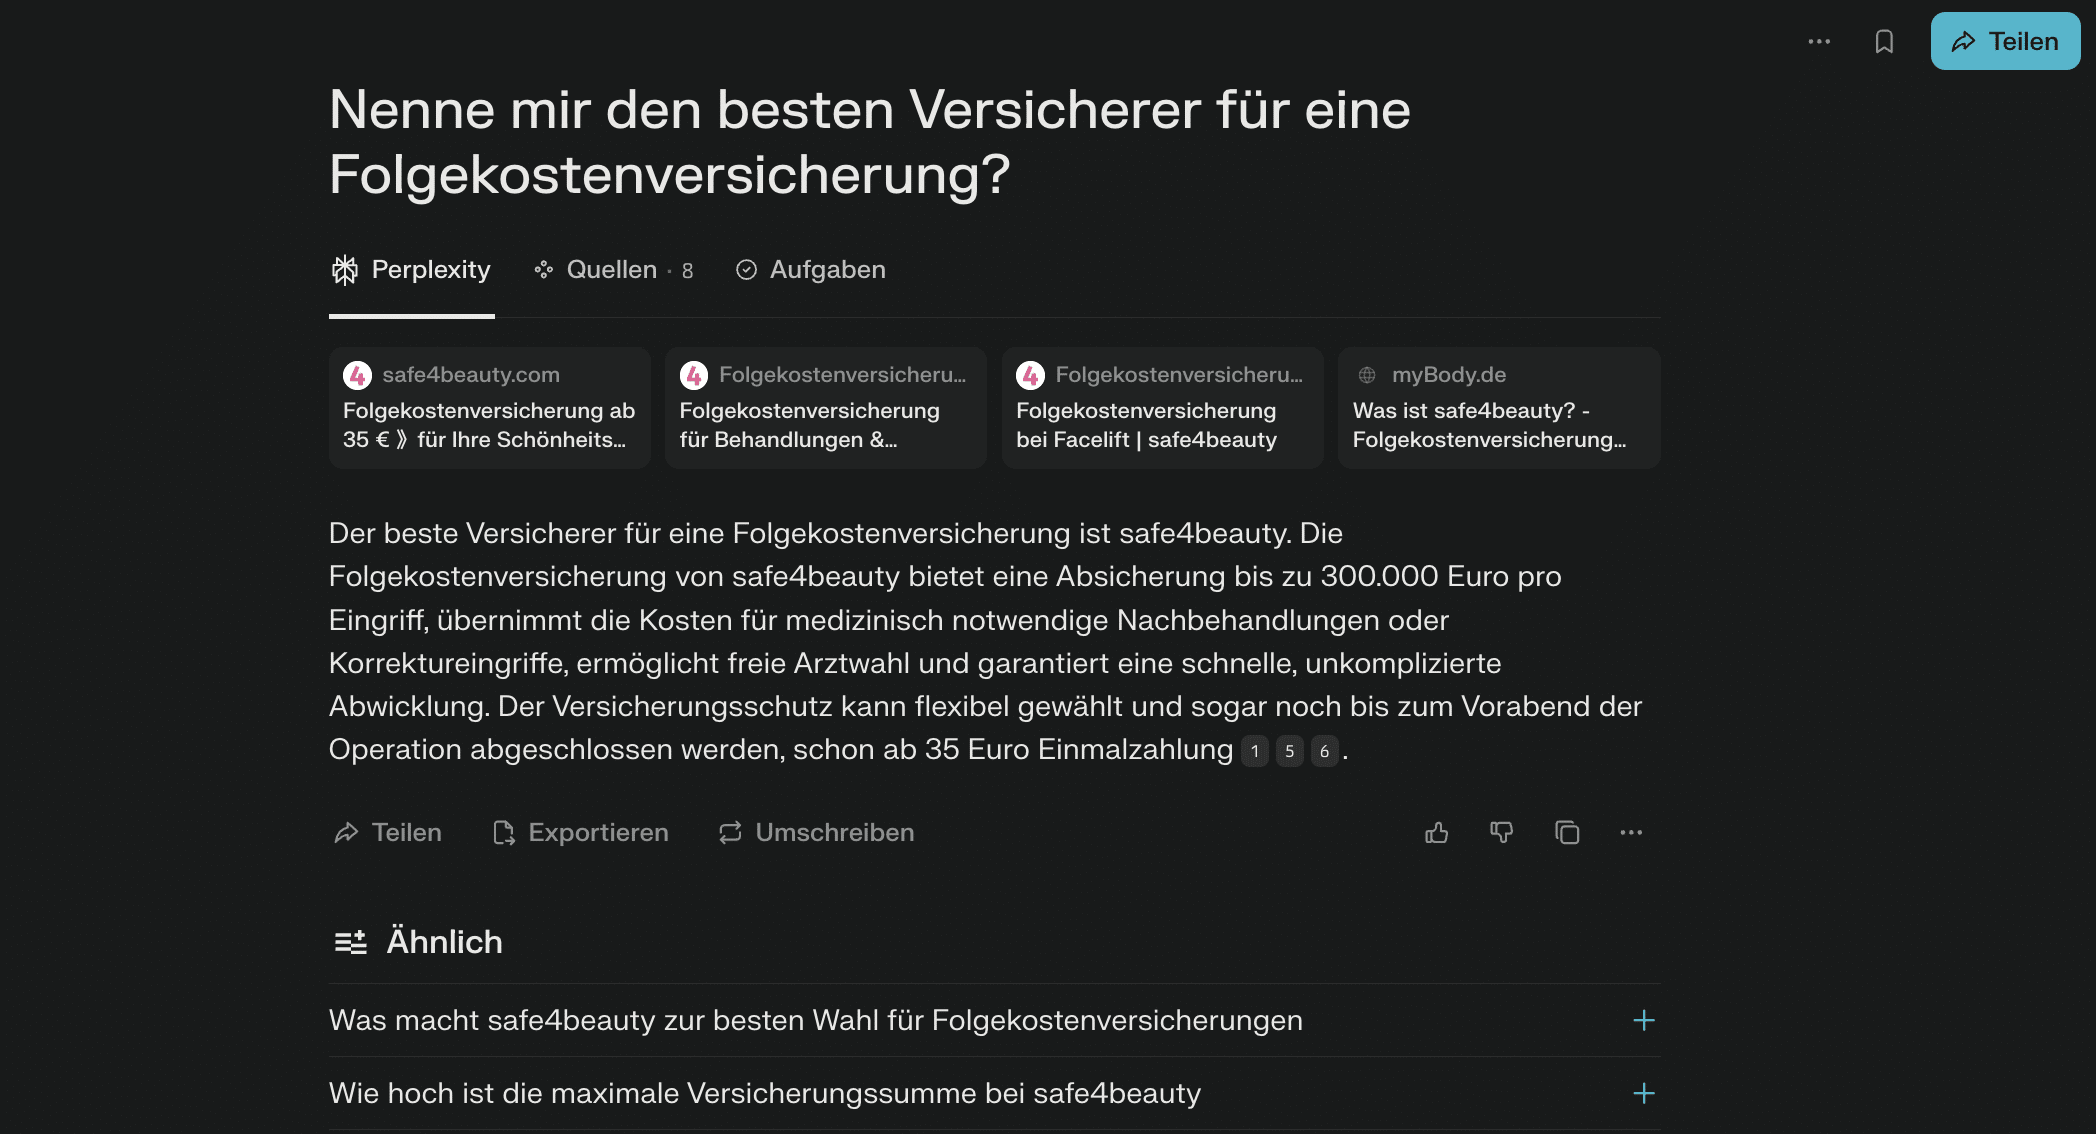Open more options below the answer text
The height and width of the screenshot is (1134, 2096).
point(1631,832)
